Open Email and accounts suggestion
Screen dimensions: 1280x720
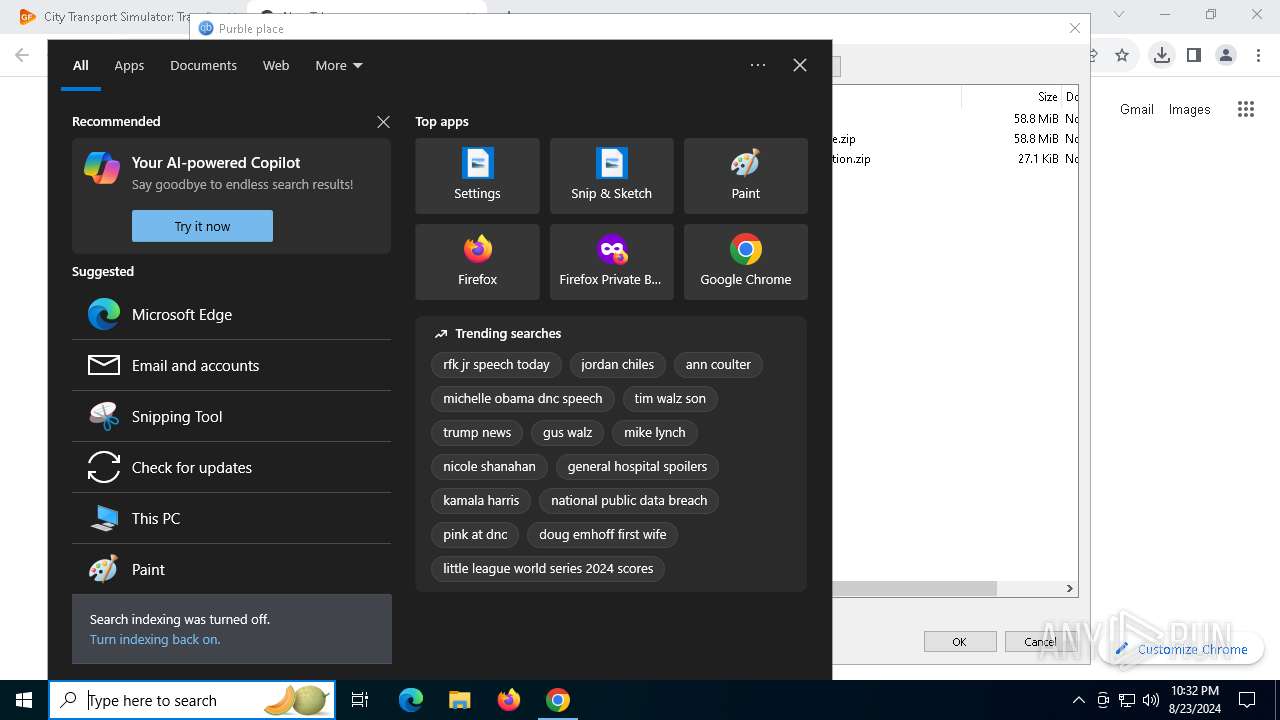pos(231,365)
